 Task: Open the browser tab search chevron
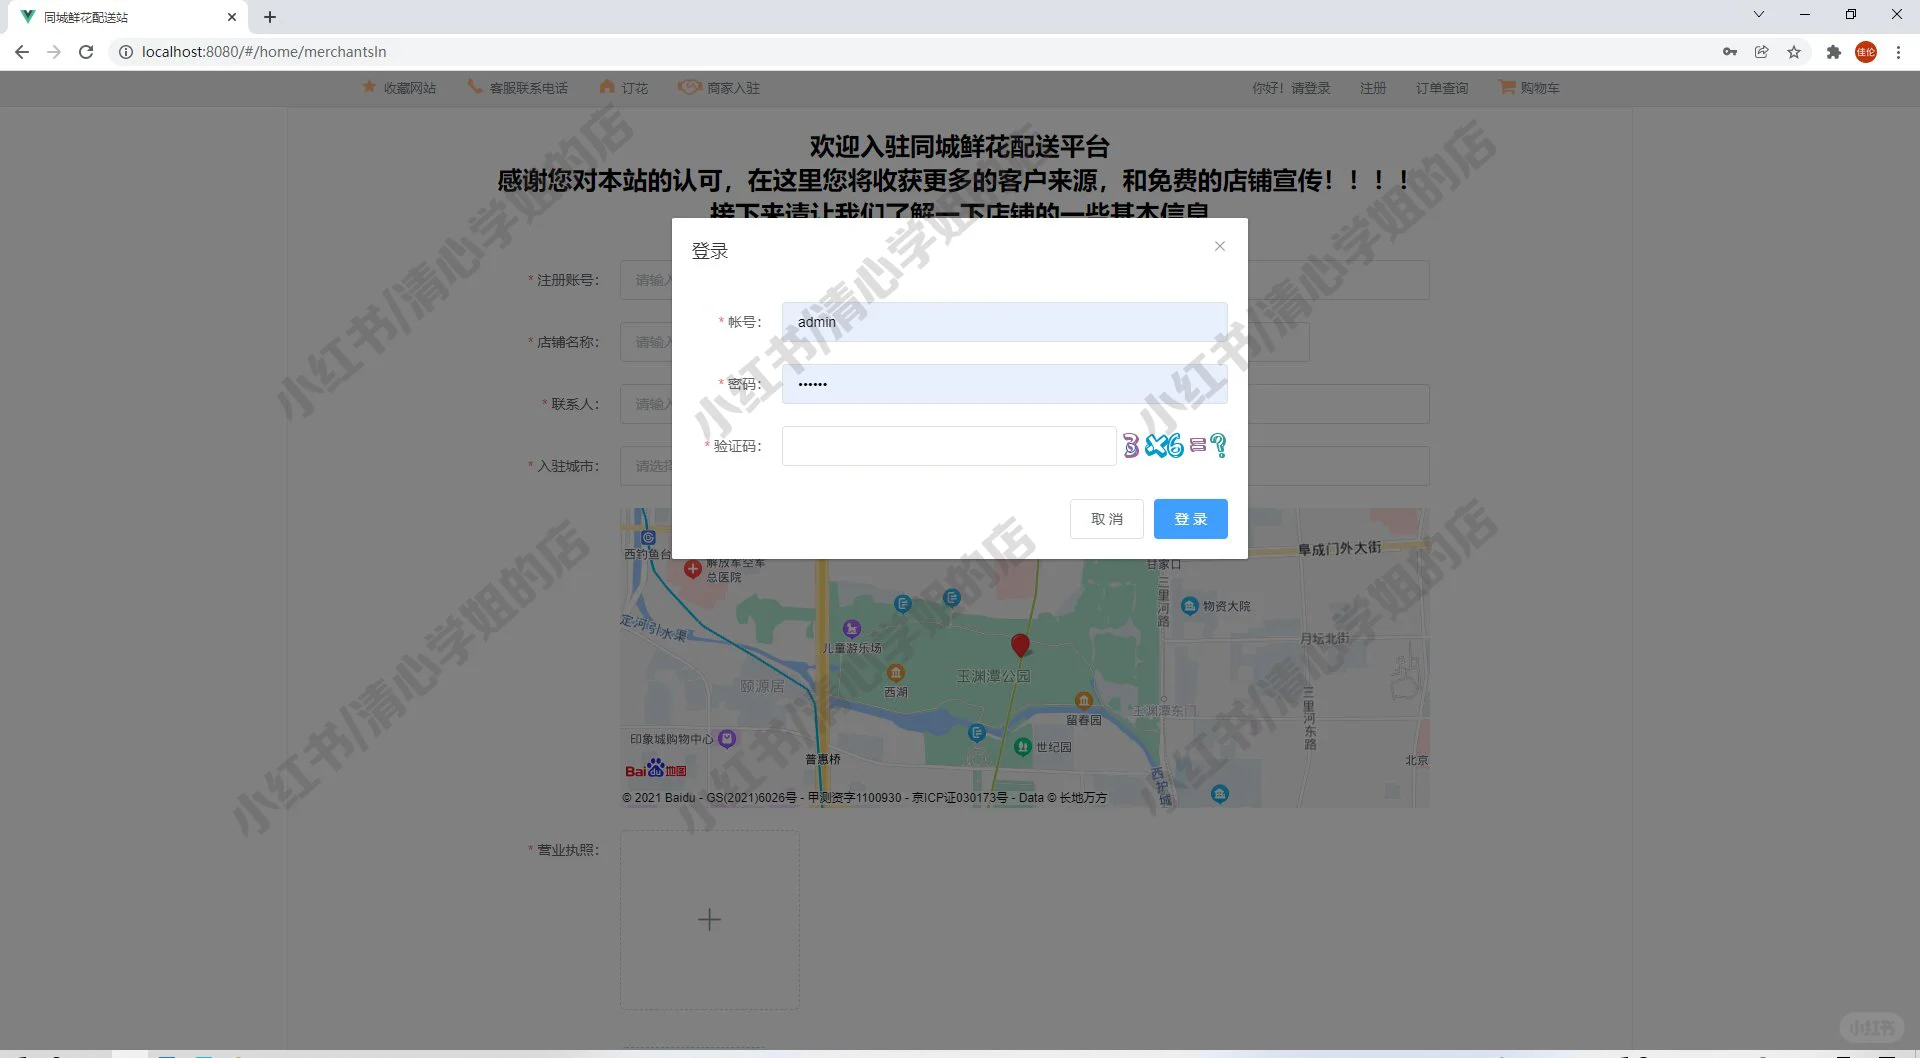click(1757, 14)
